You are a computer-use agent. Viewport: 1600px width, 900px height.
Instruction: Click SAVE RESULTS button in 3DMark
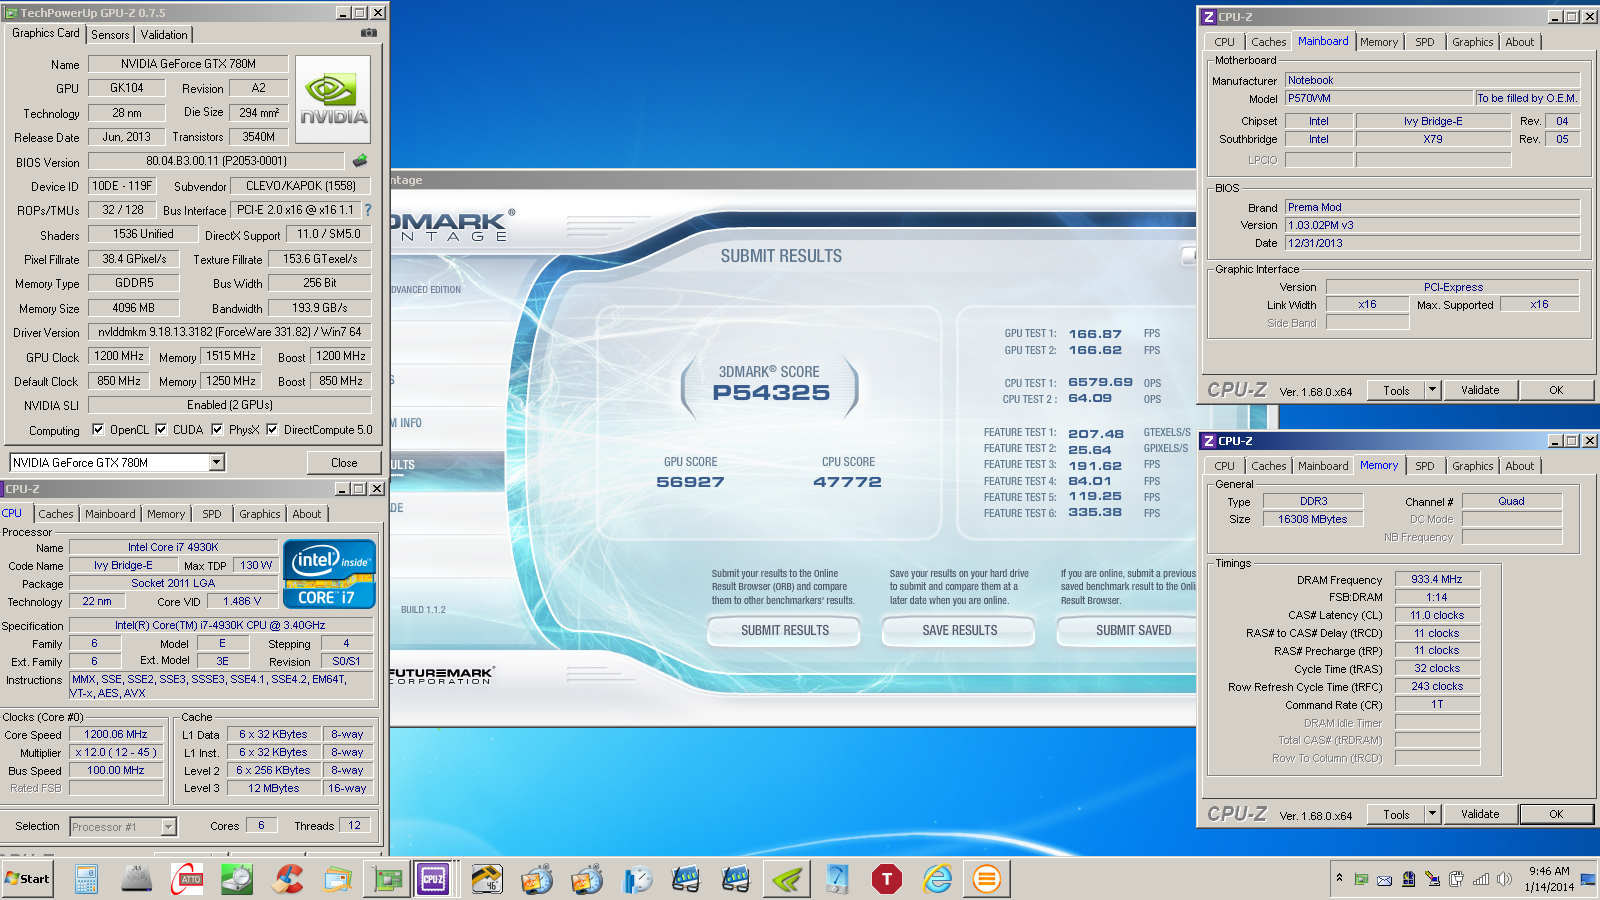[960, 630]
